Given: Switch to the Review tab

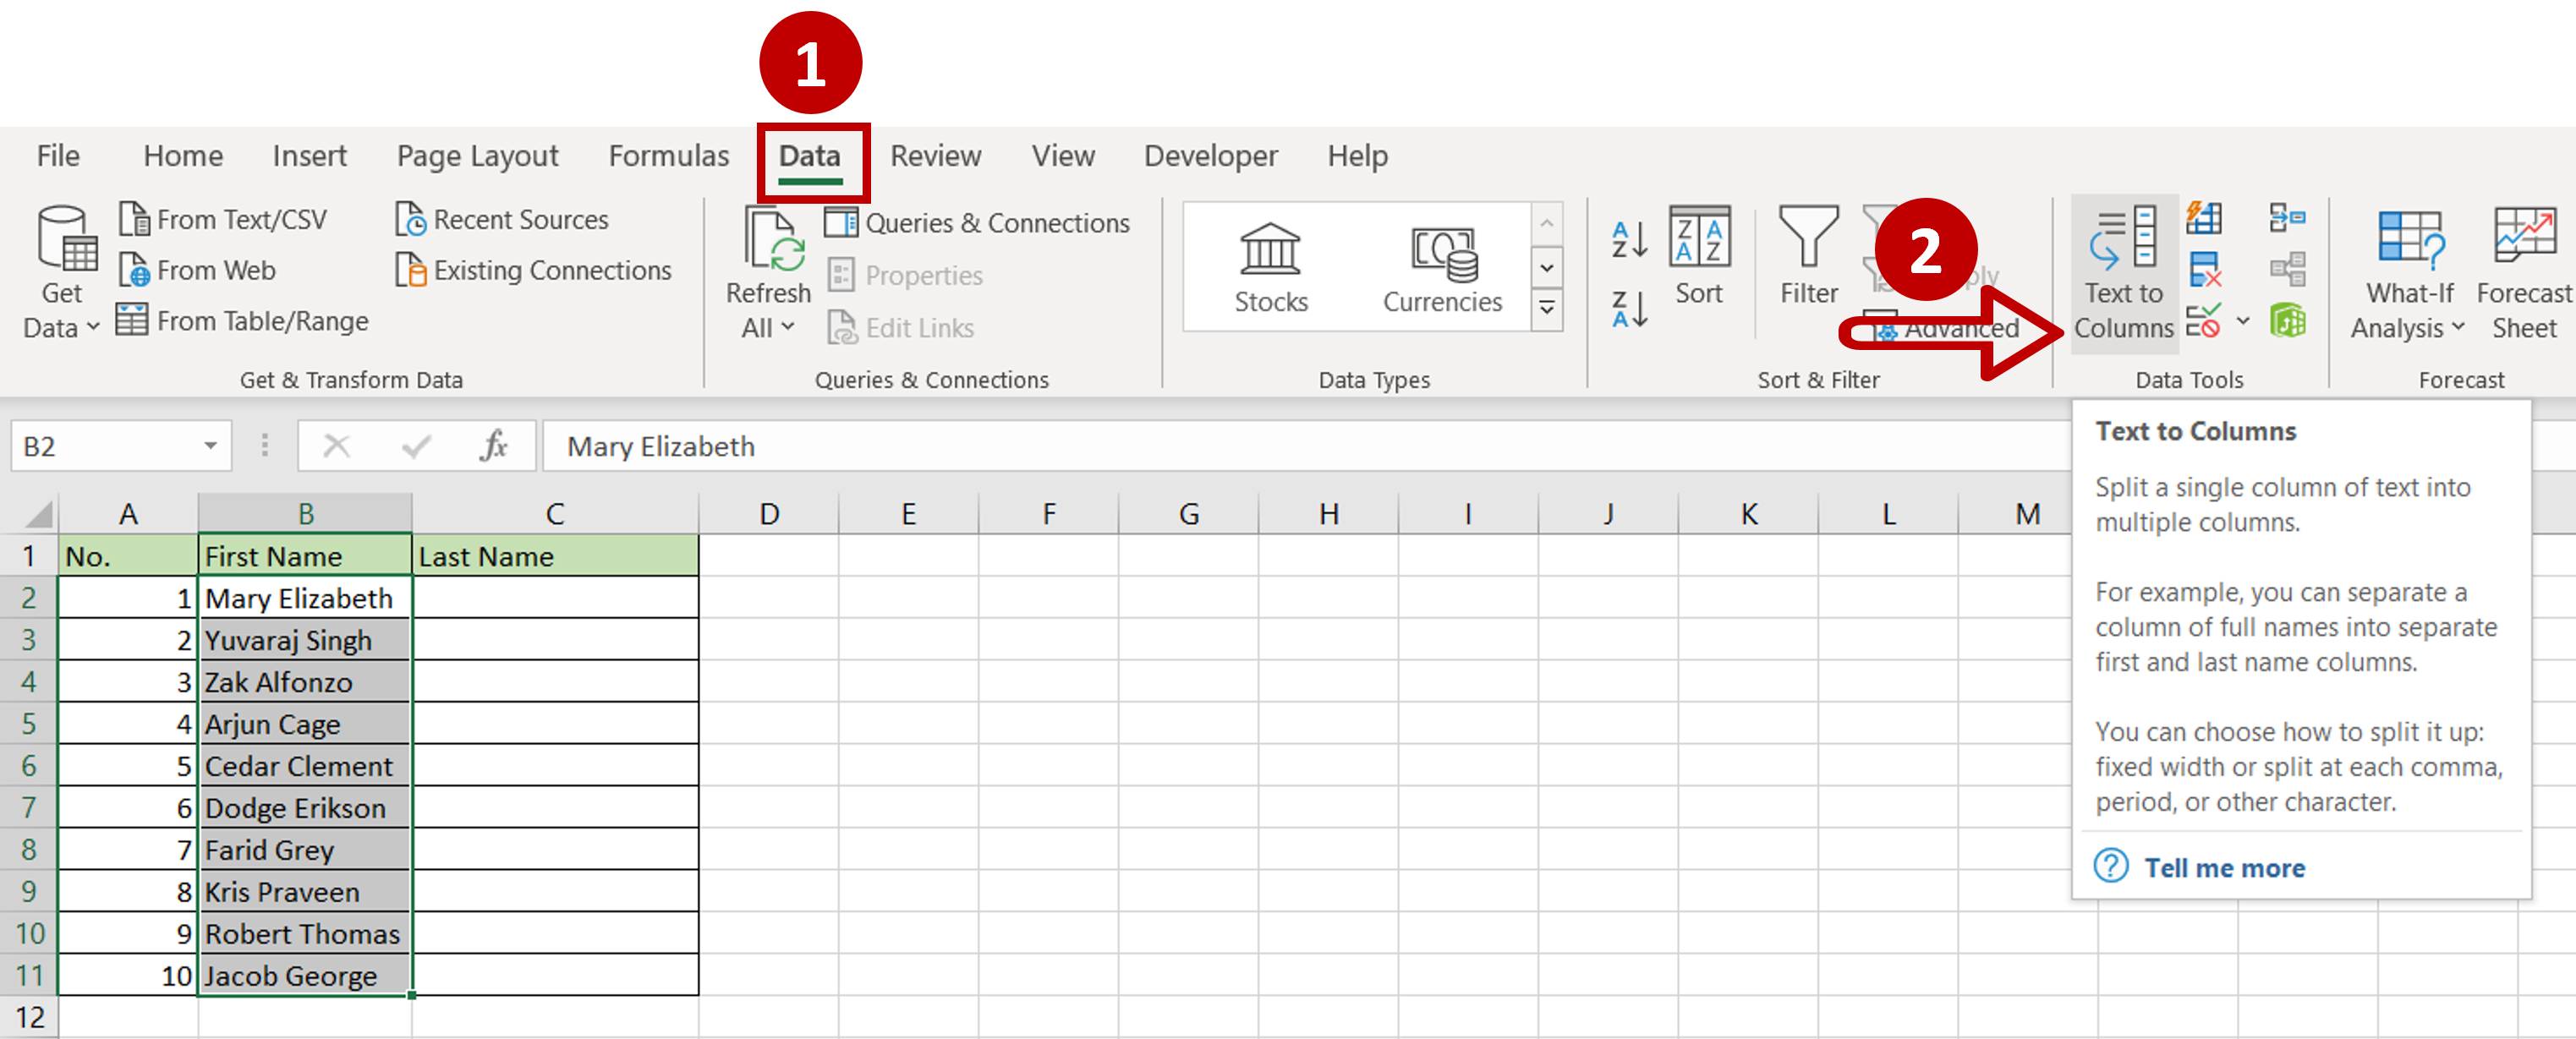Looking at the screenshot, I should pyautogui.click(x=935, y=156).
